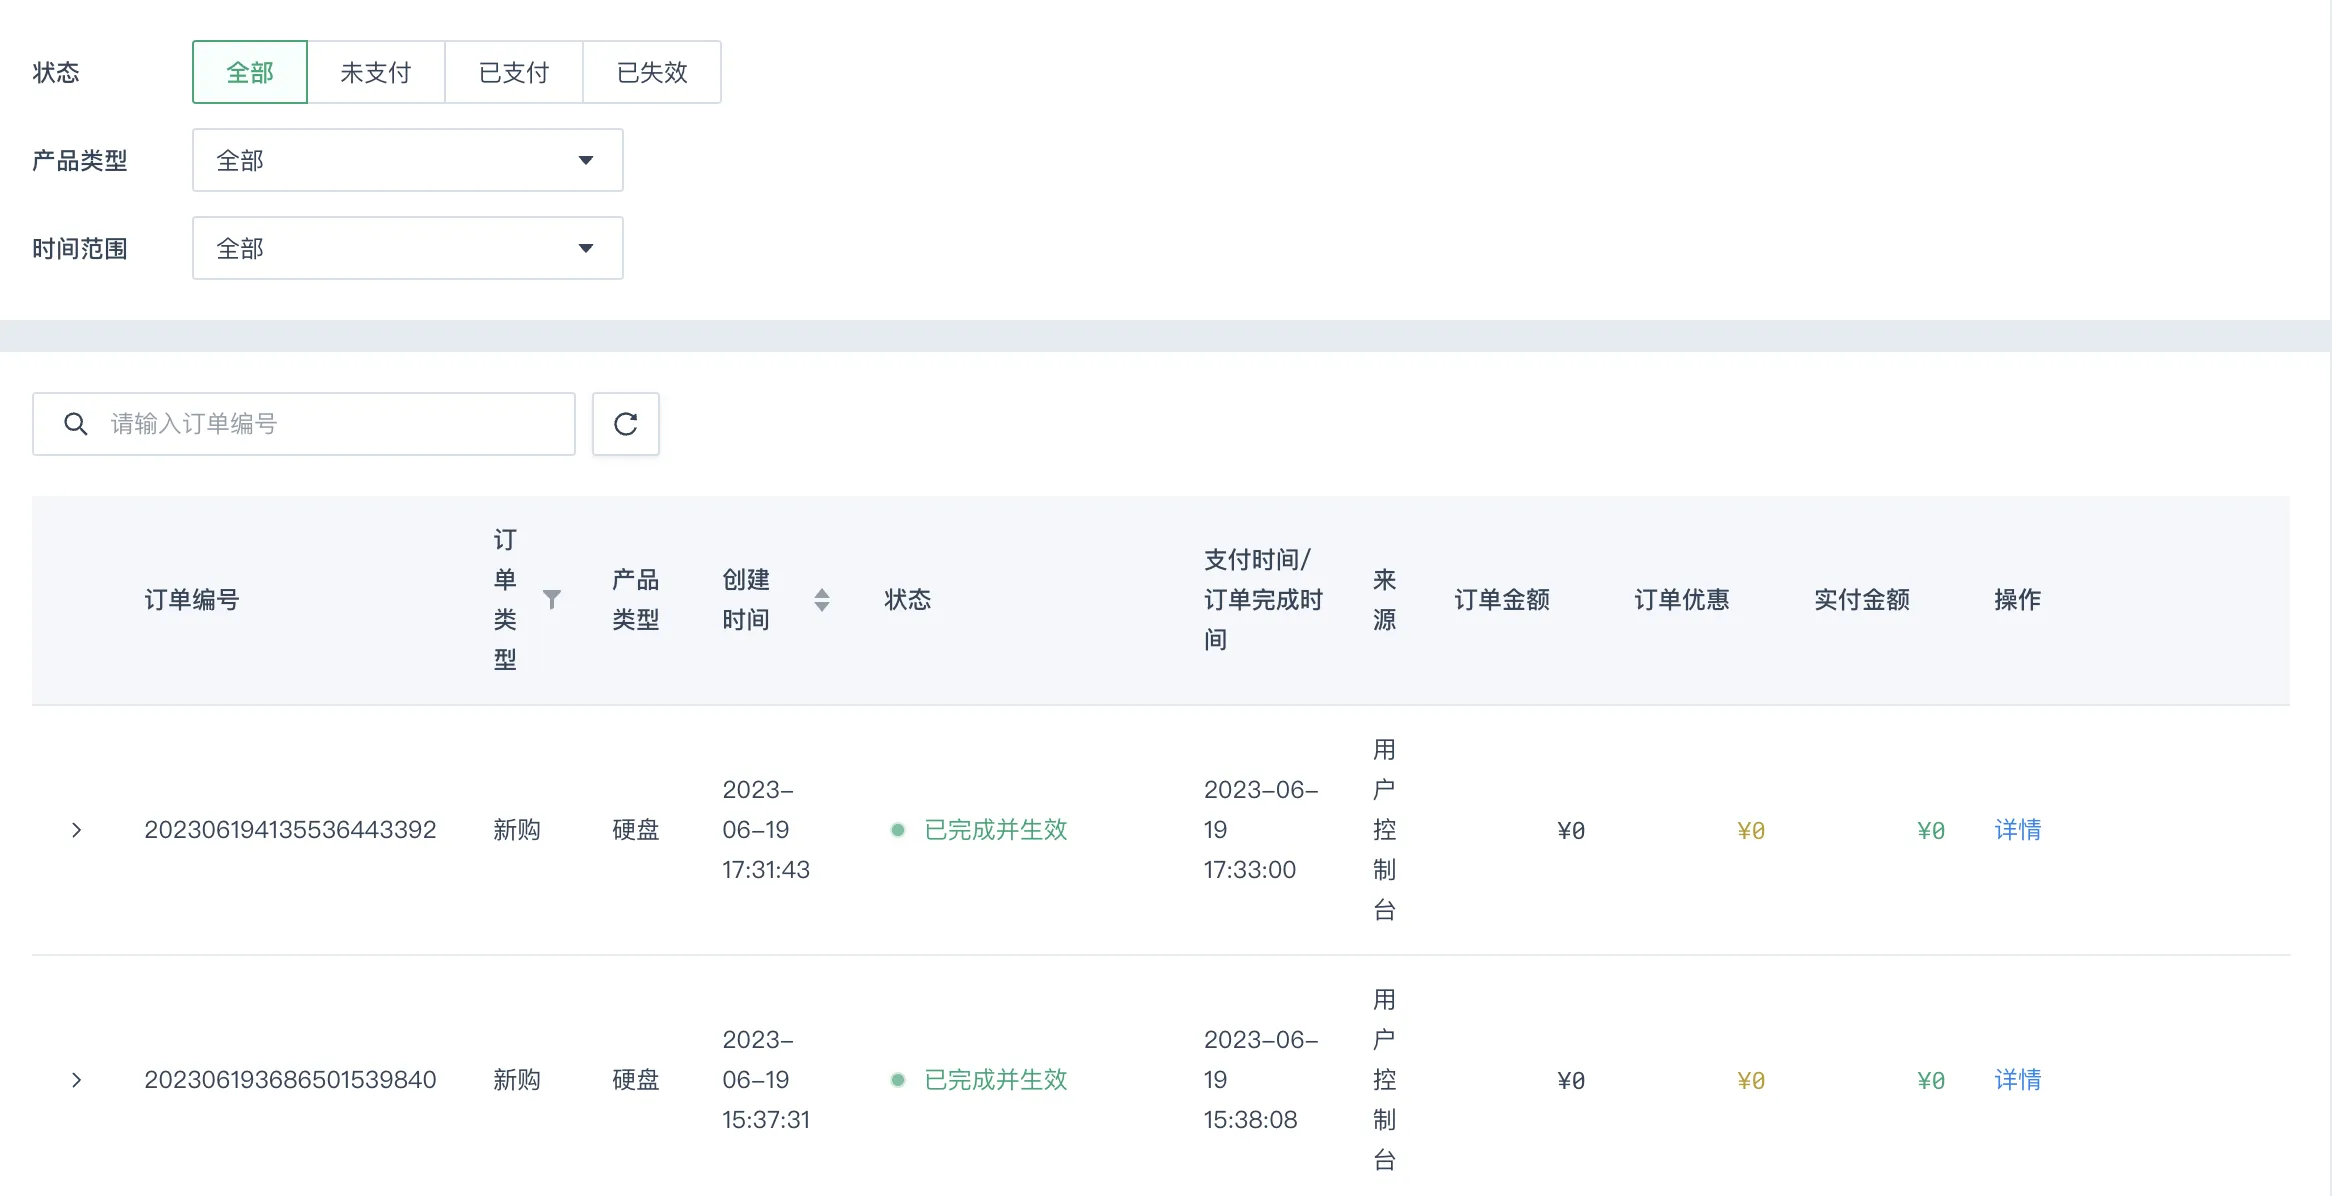The image size is (2332, 1196).
Task: Click 新购 in the 17:31:43 order row
Action: [517, 830]
